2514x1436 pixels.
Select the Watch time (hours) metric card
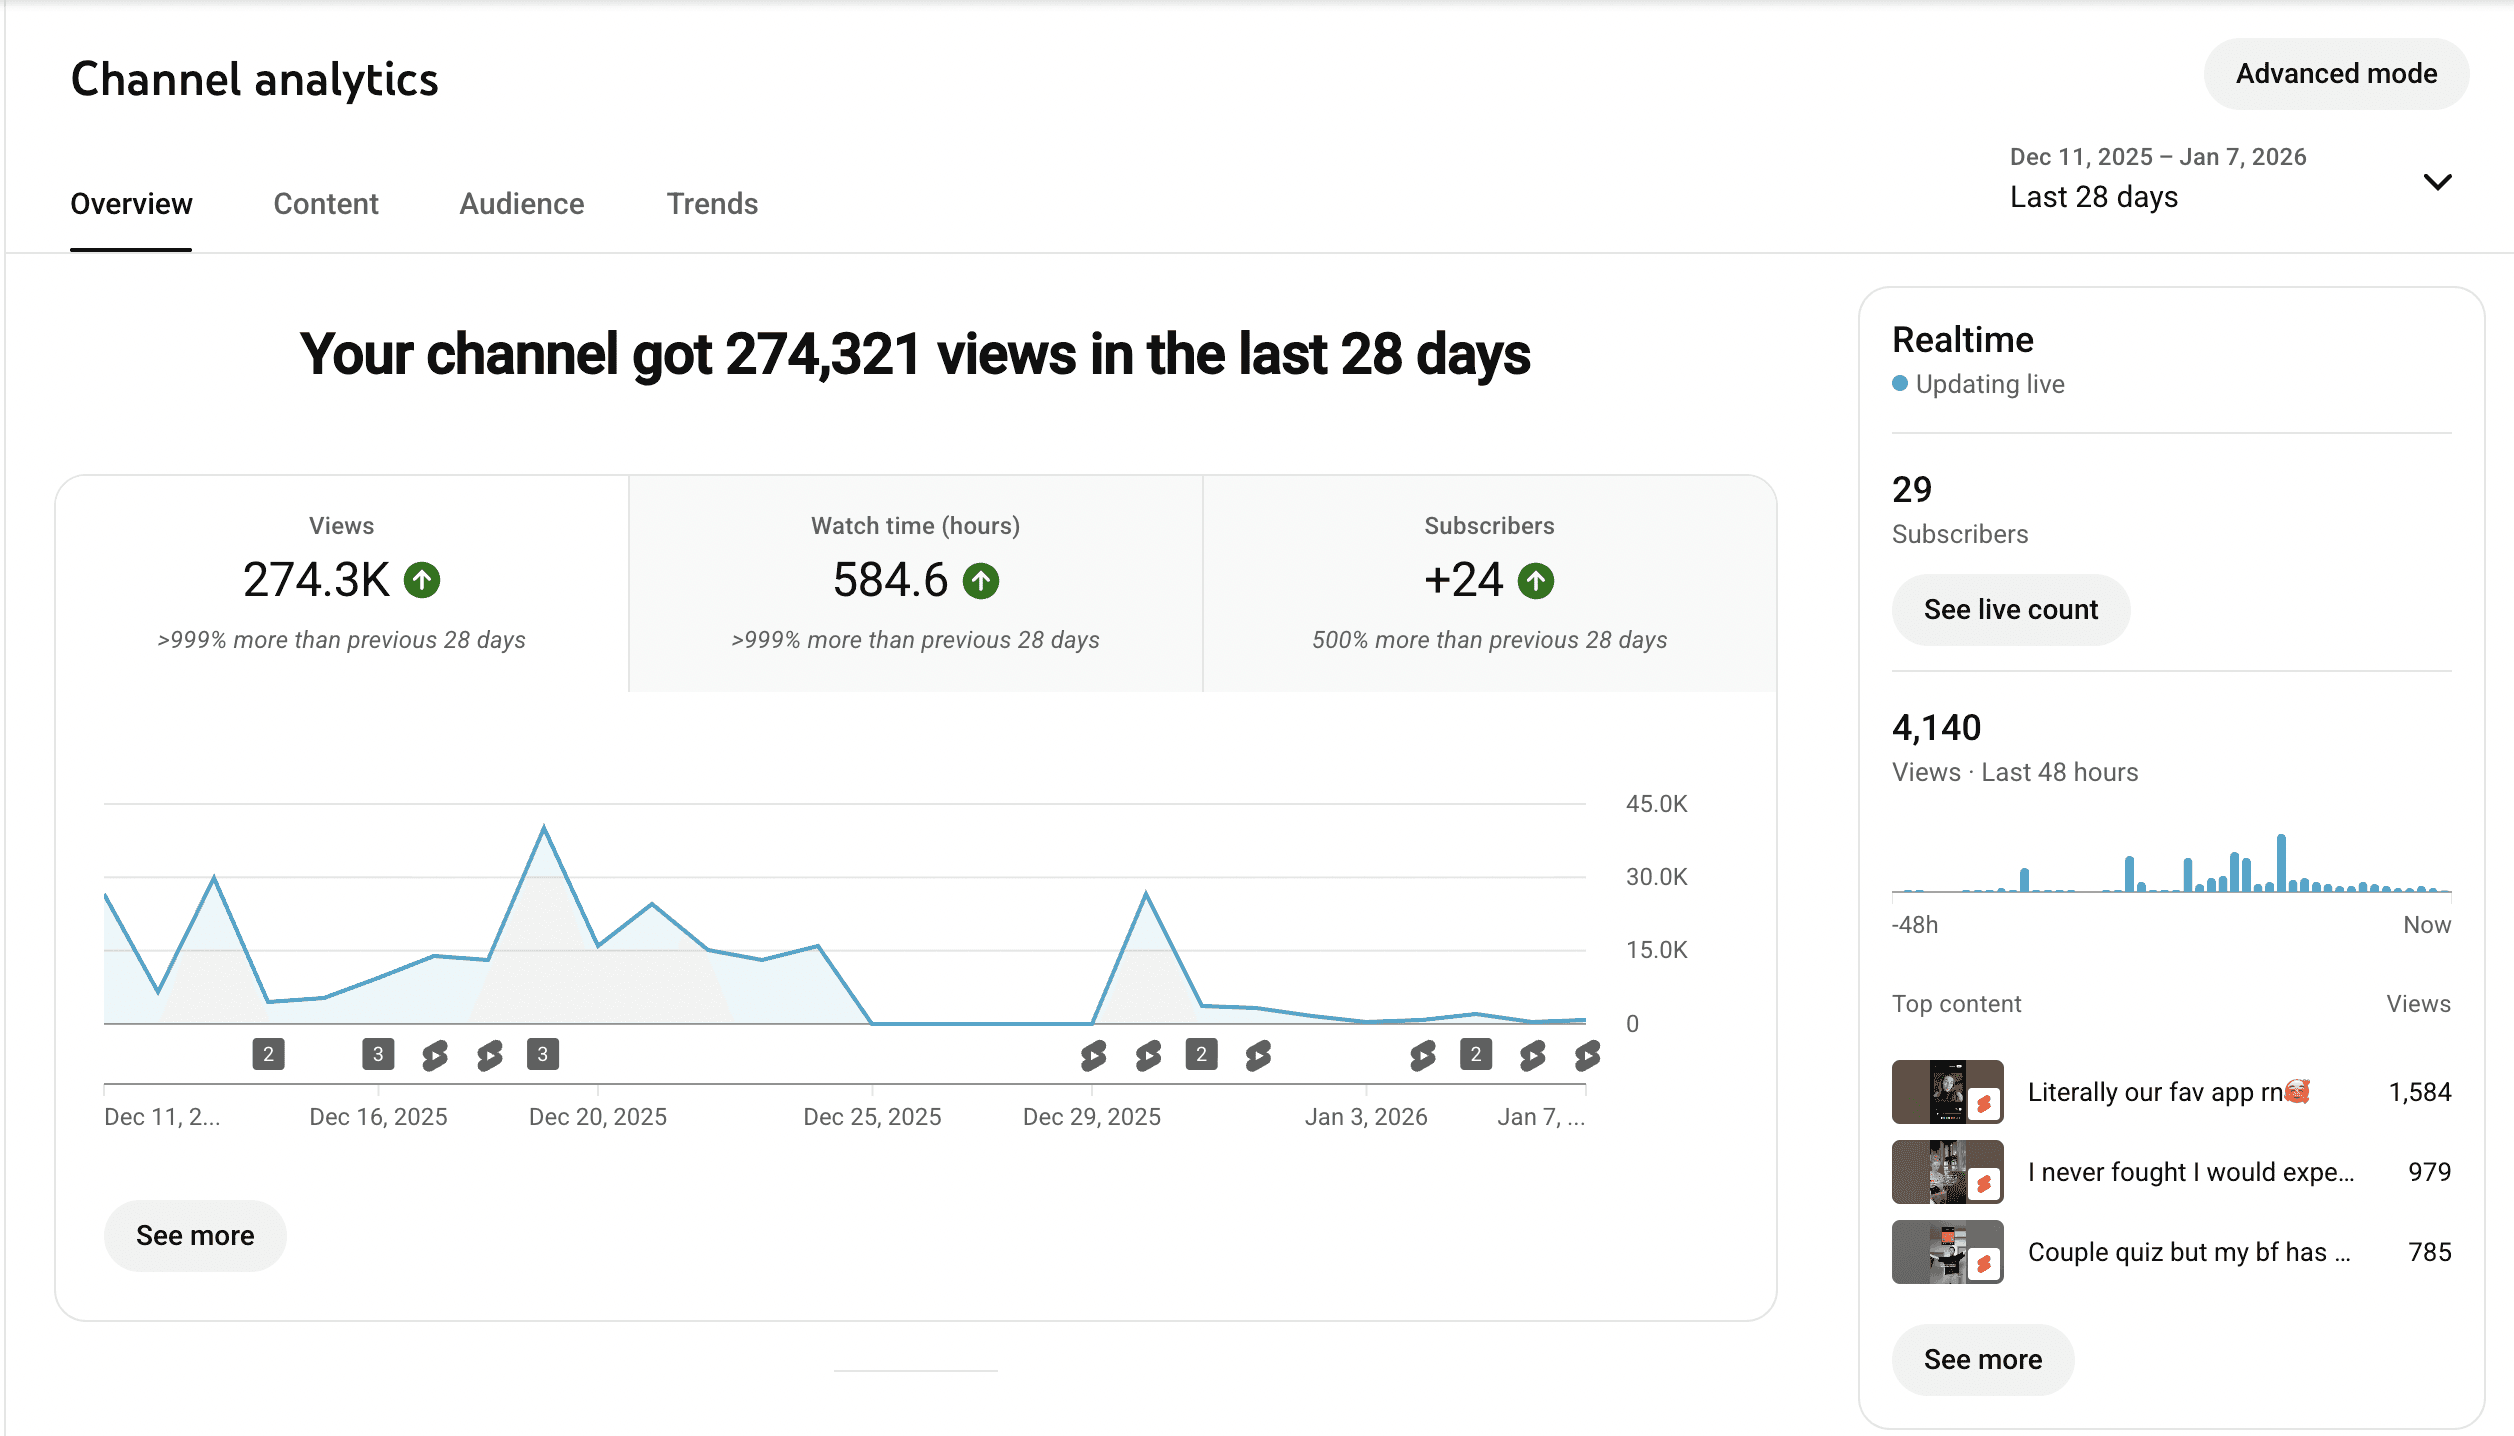915,583
